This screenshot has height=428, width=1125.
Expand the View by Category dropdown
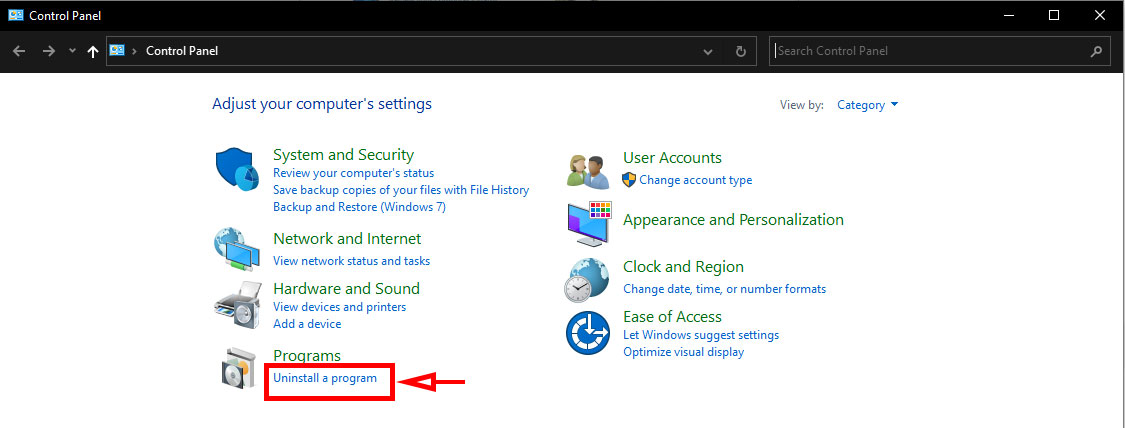click(x=867, y=105)
